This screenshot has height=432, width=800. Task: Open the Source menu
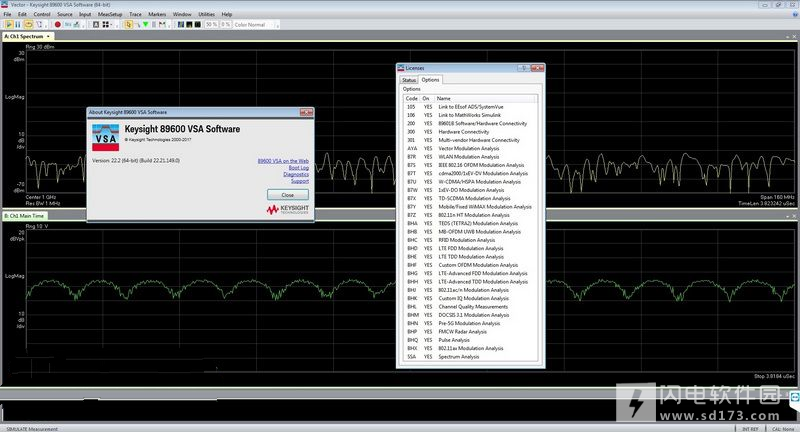[x=65, y=14]
